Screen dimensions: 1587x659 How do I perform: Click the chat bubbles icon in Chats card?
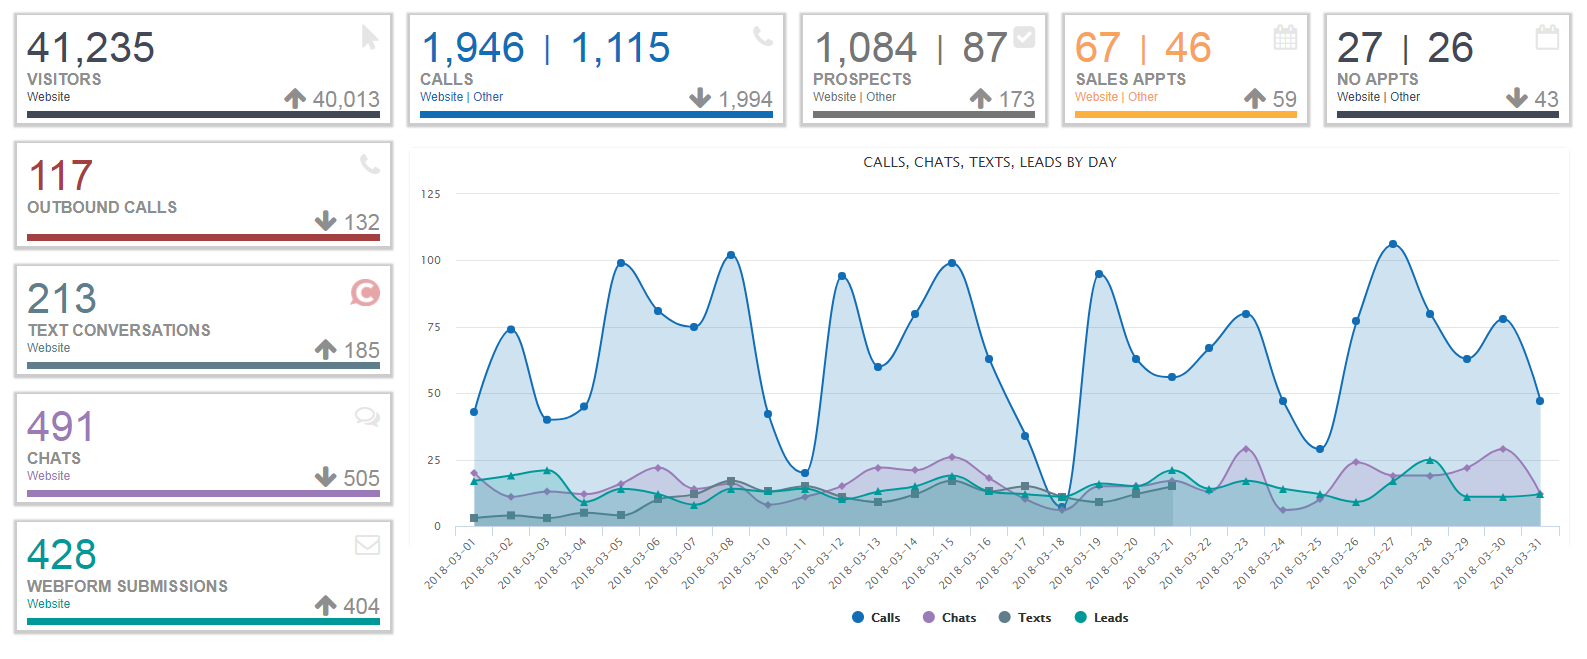pos(367,417)
